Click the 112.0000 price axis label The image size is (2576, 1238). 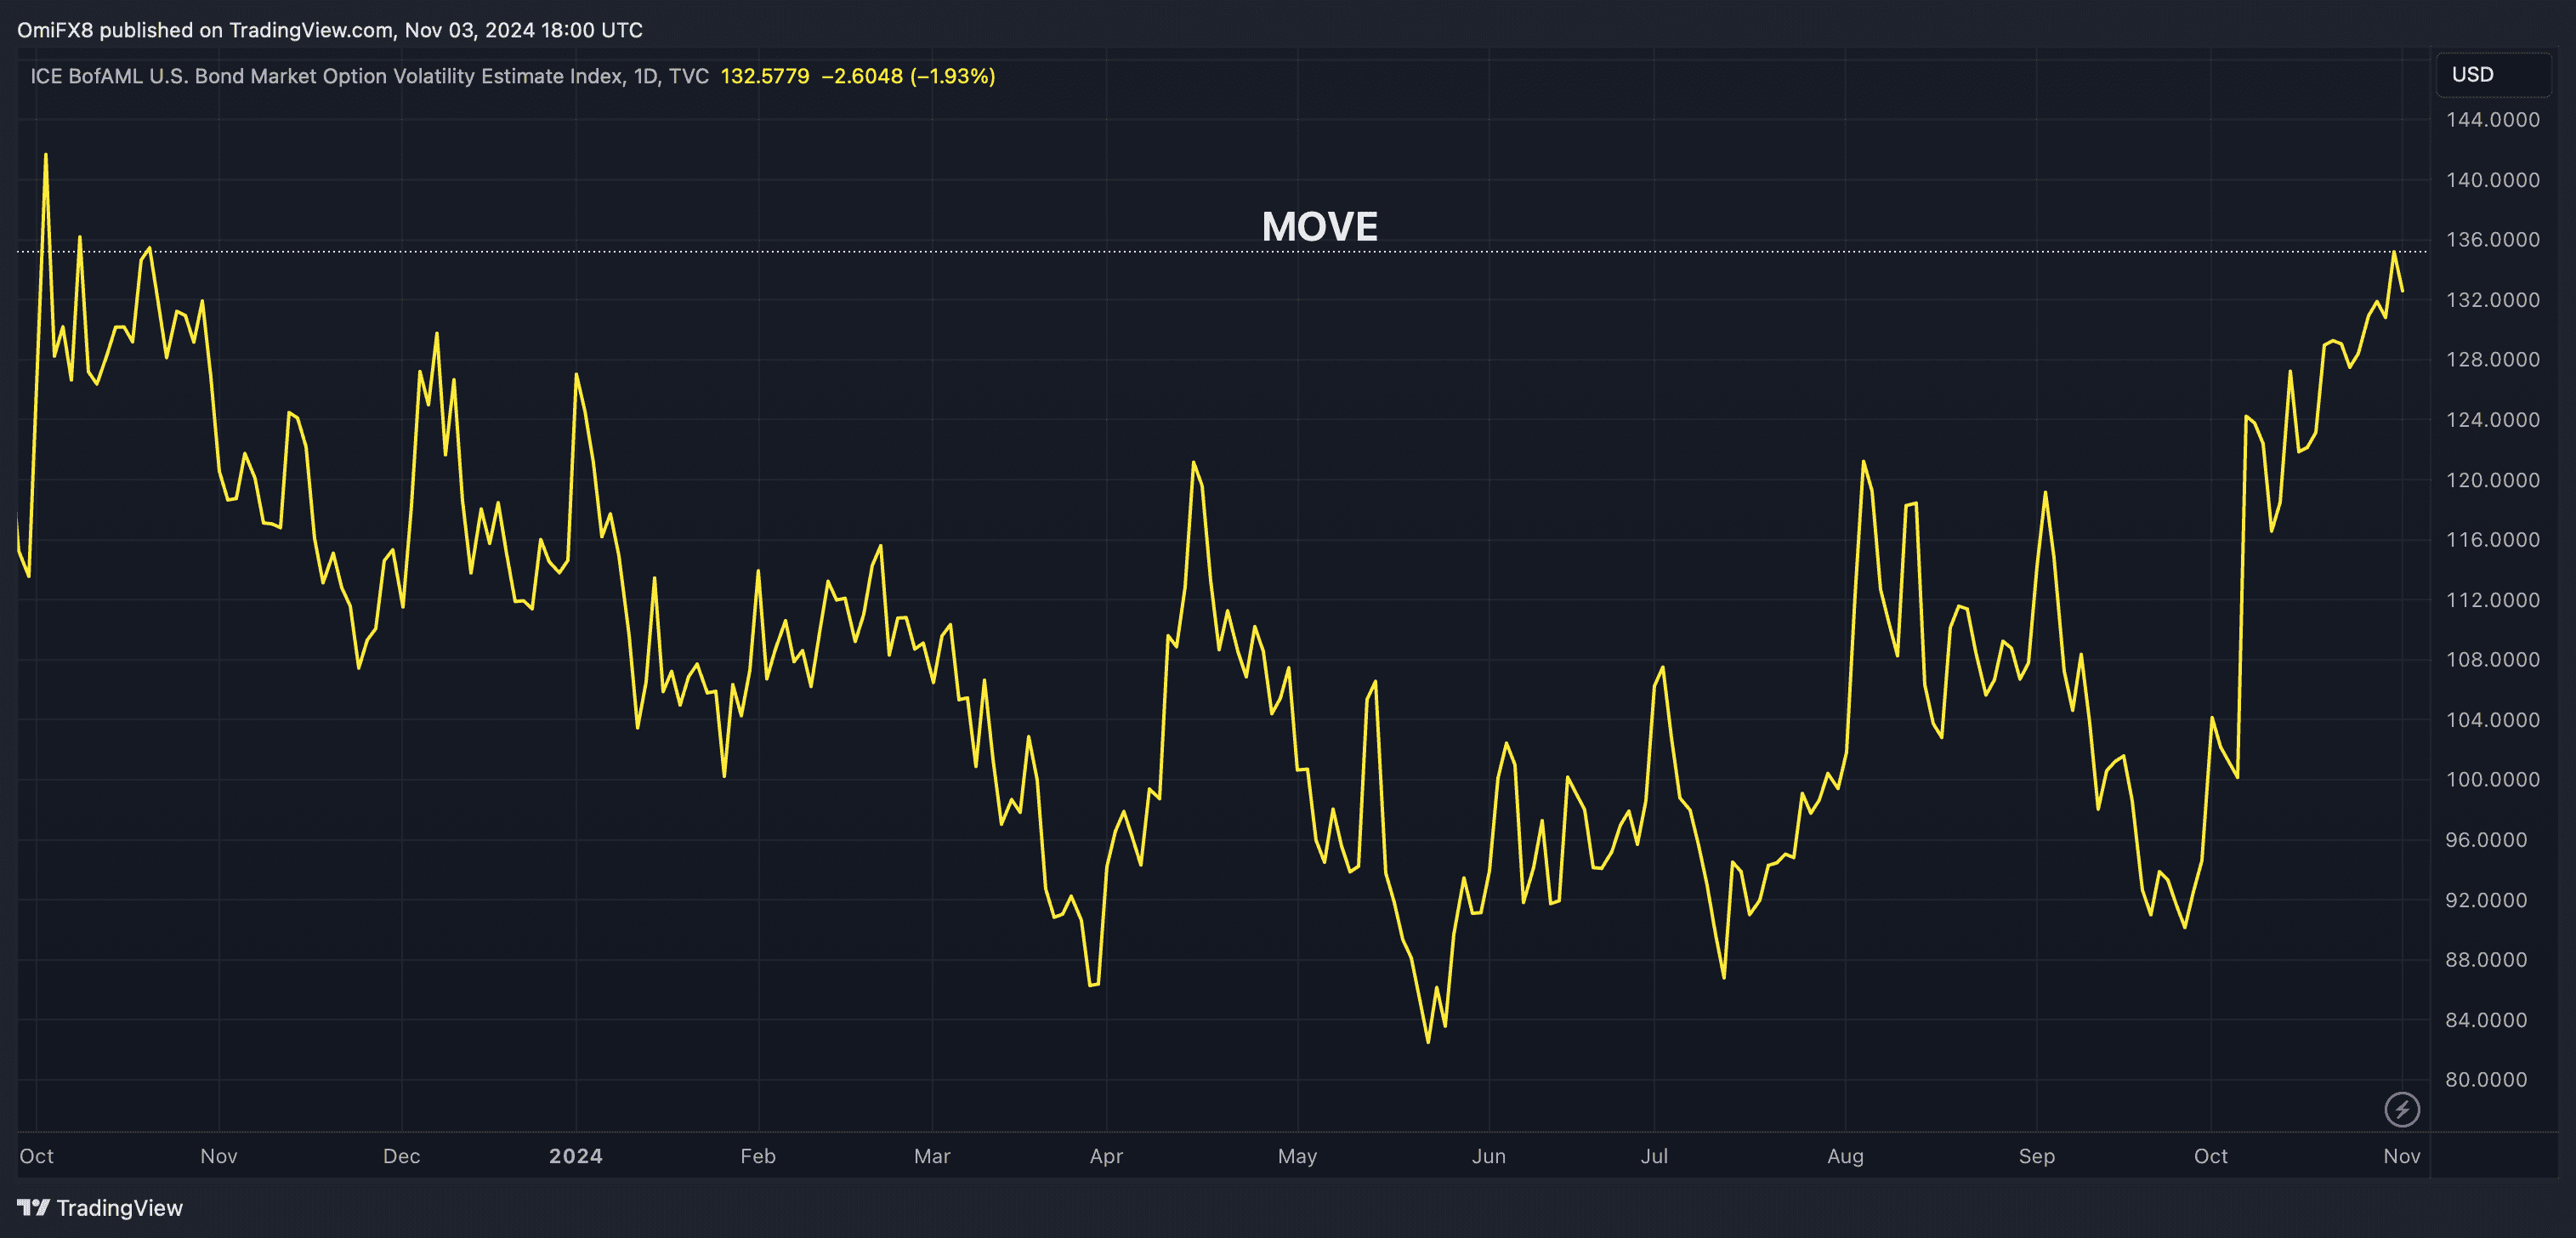(x=2492, y=600)
